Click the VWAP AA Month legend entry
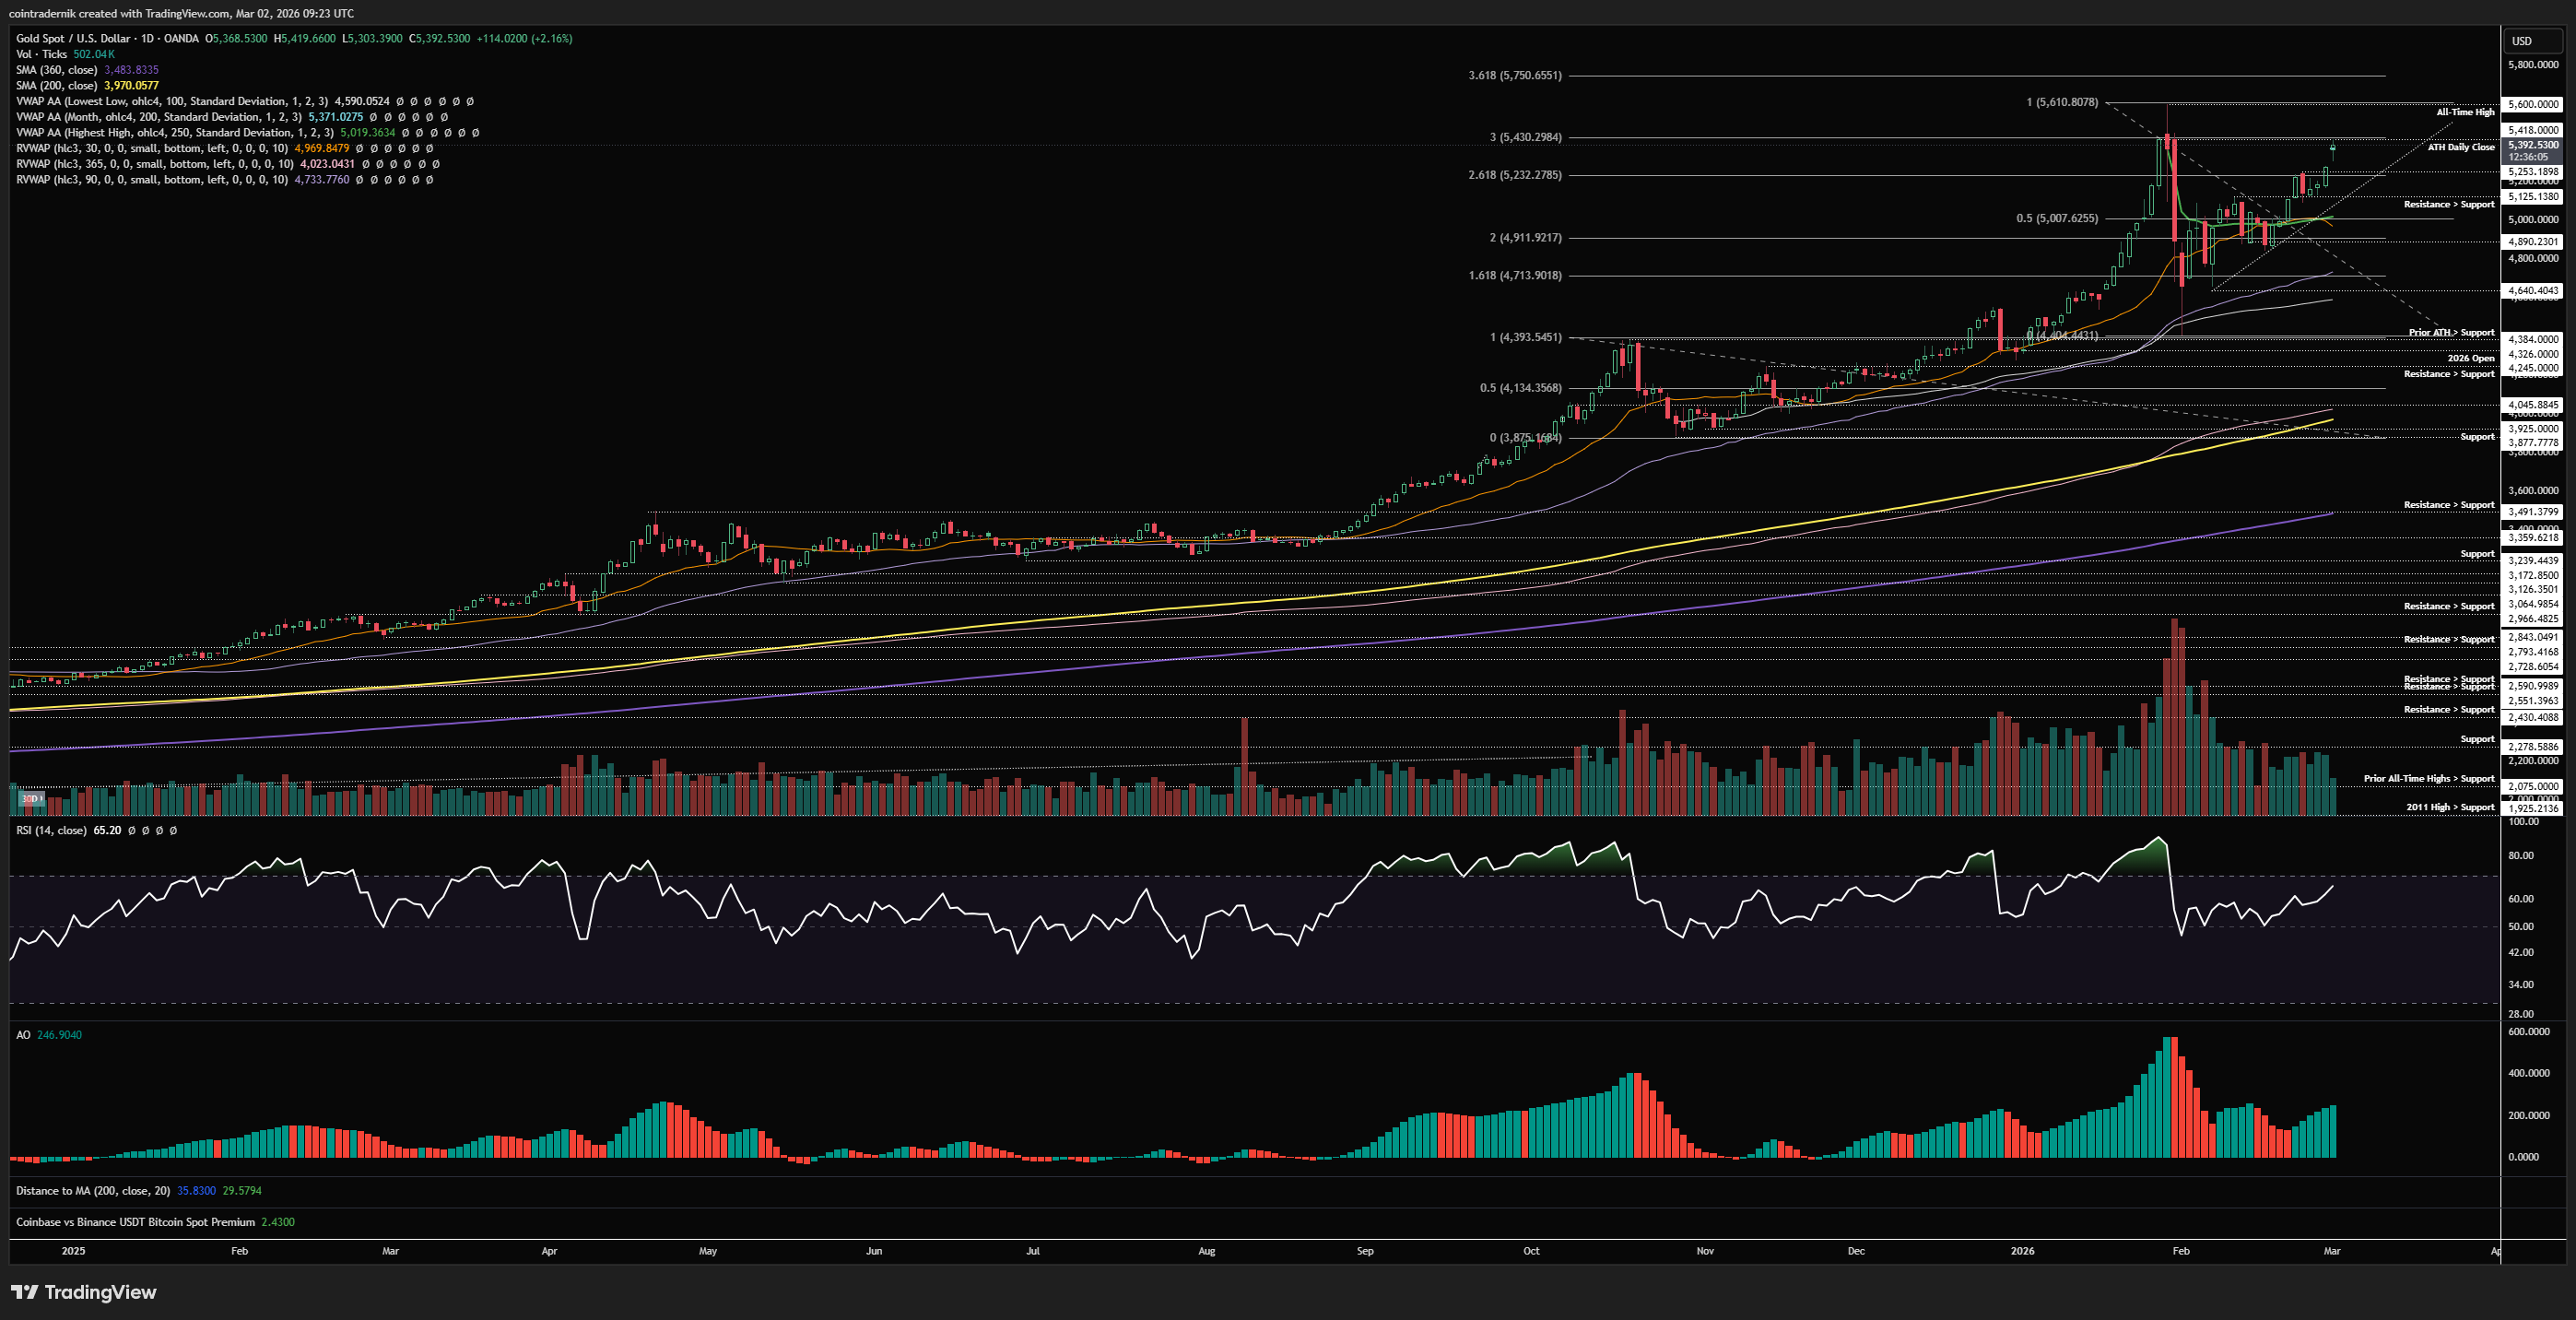Image resolution: width=2576 pixels, height=1320 pixels. (x=158, y=117)
